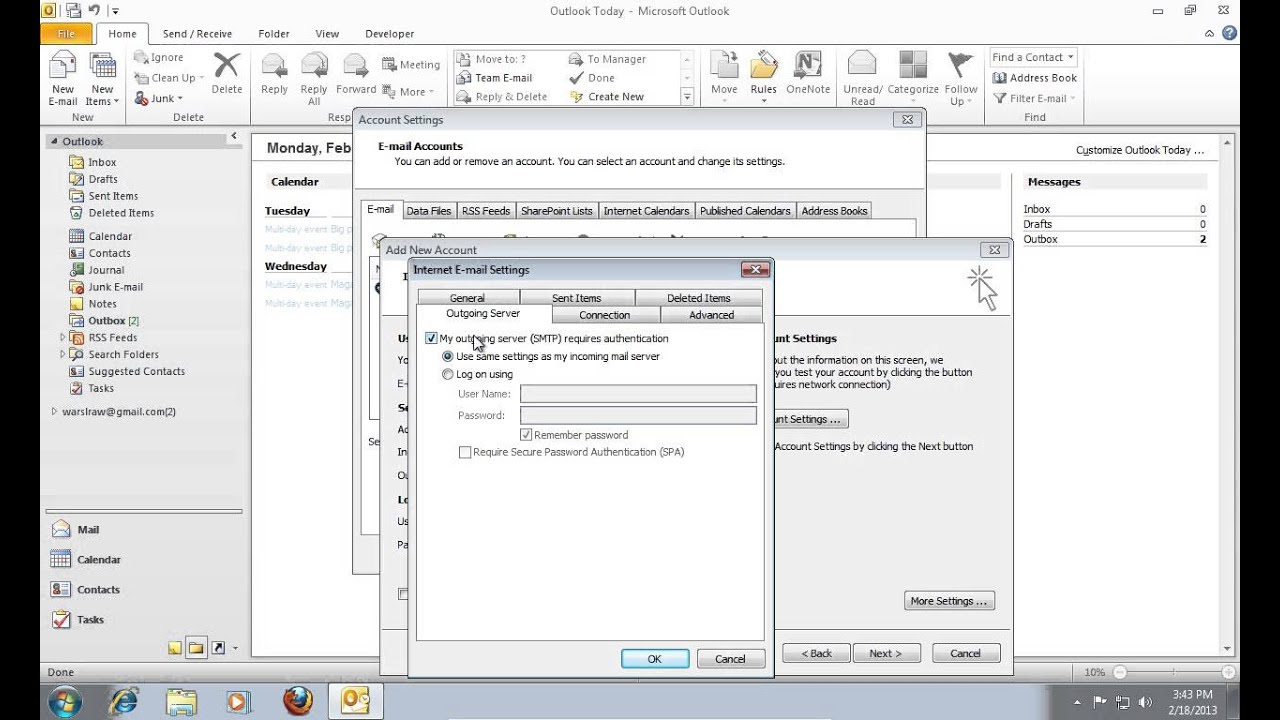
Task: Click the Back button in Add New Account
Action: (x=817, y=653)
